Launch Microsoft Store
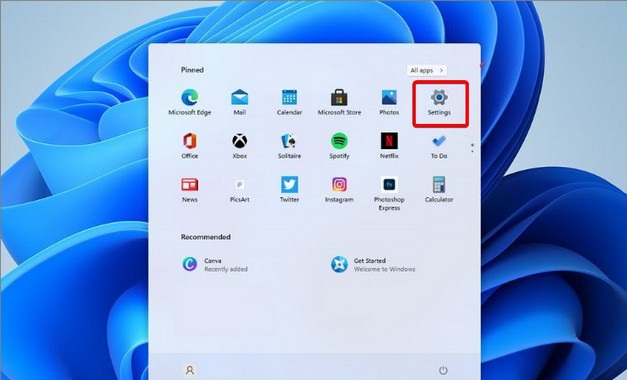The width and height of the screenshot is (627, 380). tap(339, 103)
